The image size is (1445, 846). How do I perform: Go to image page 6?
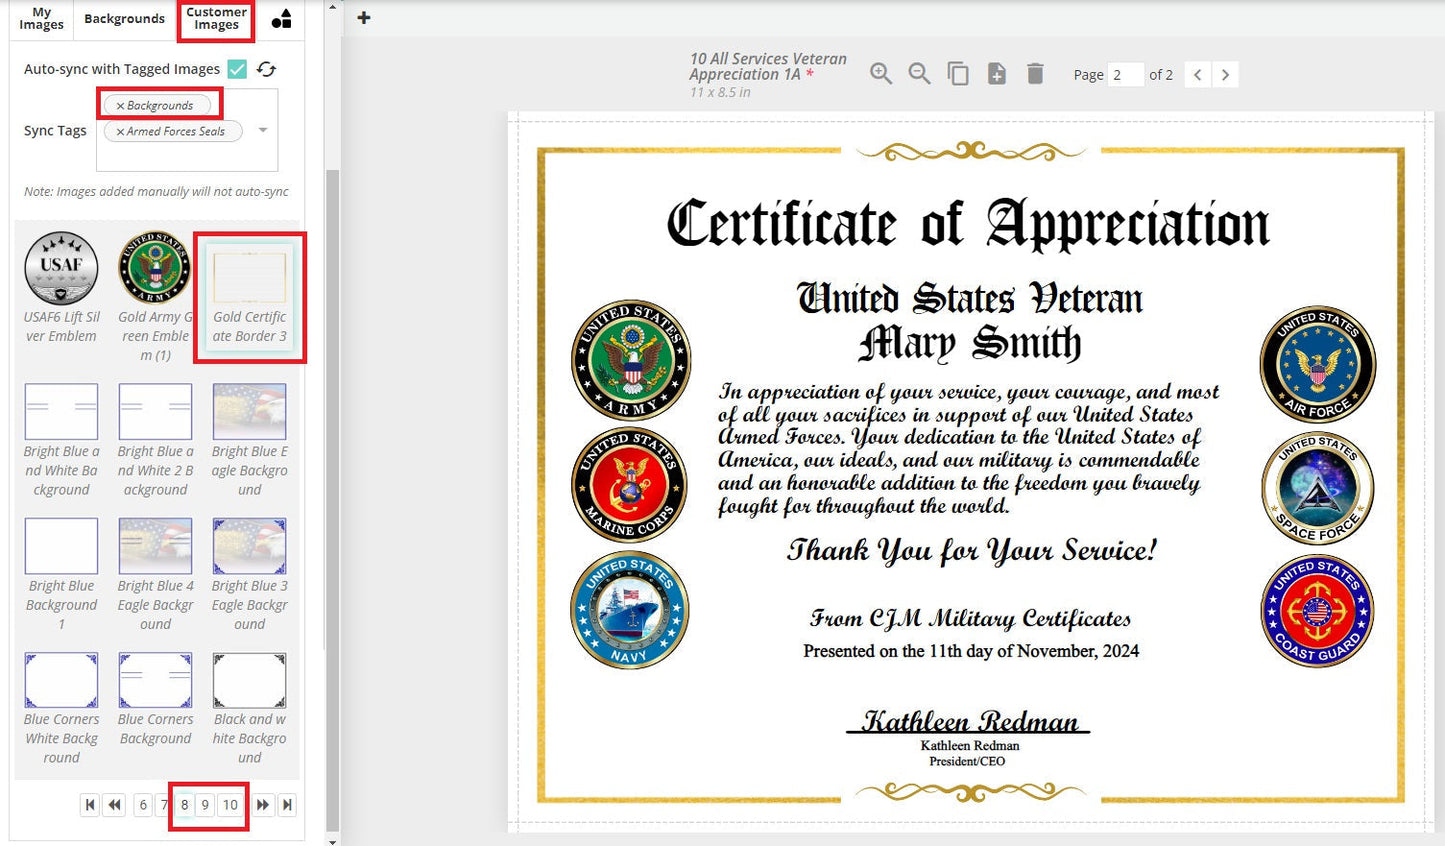[x=143, y=805]
